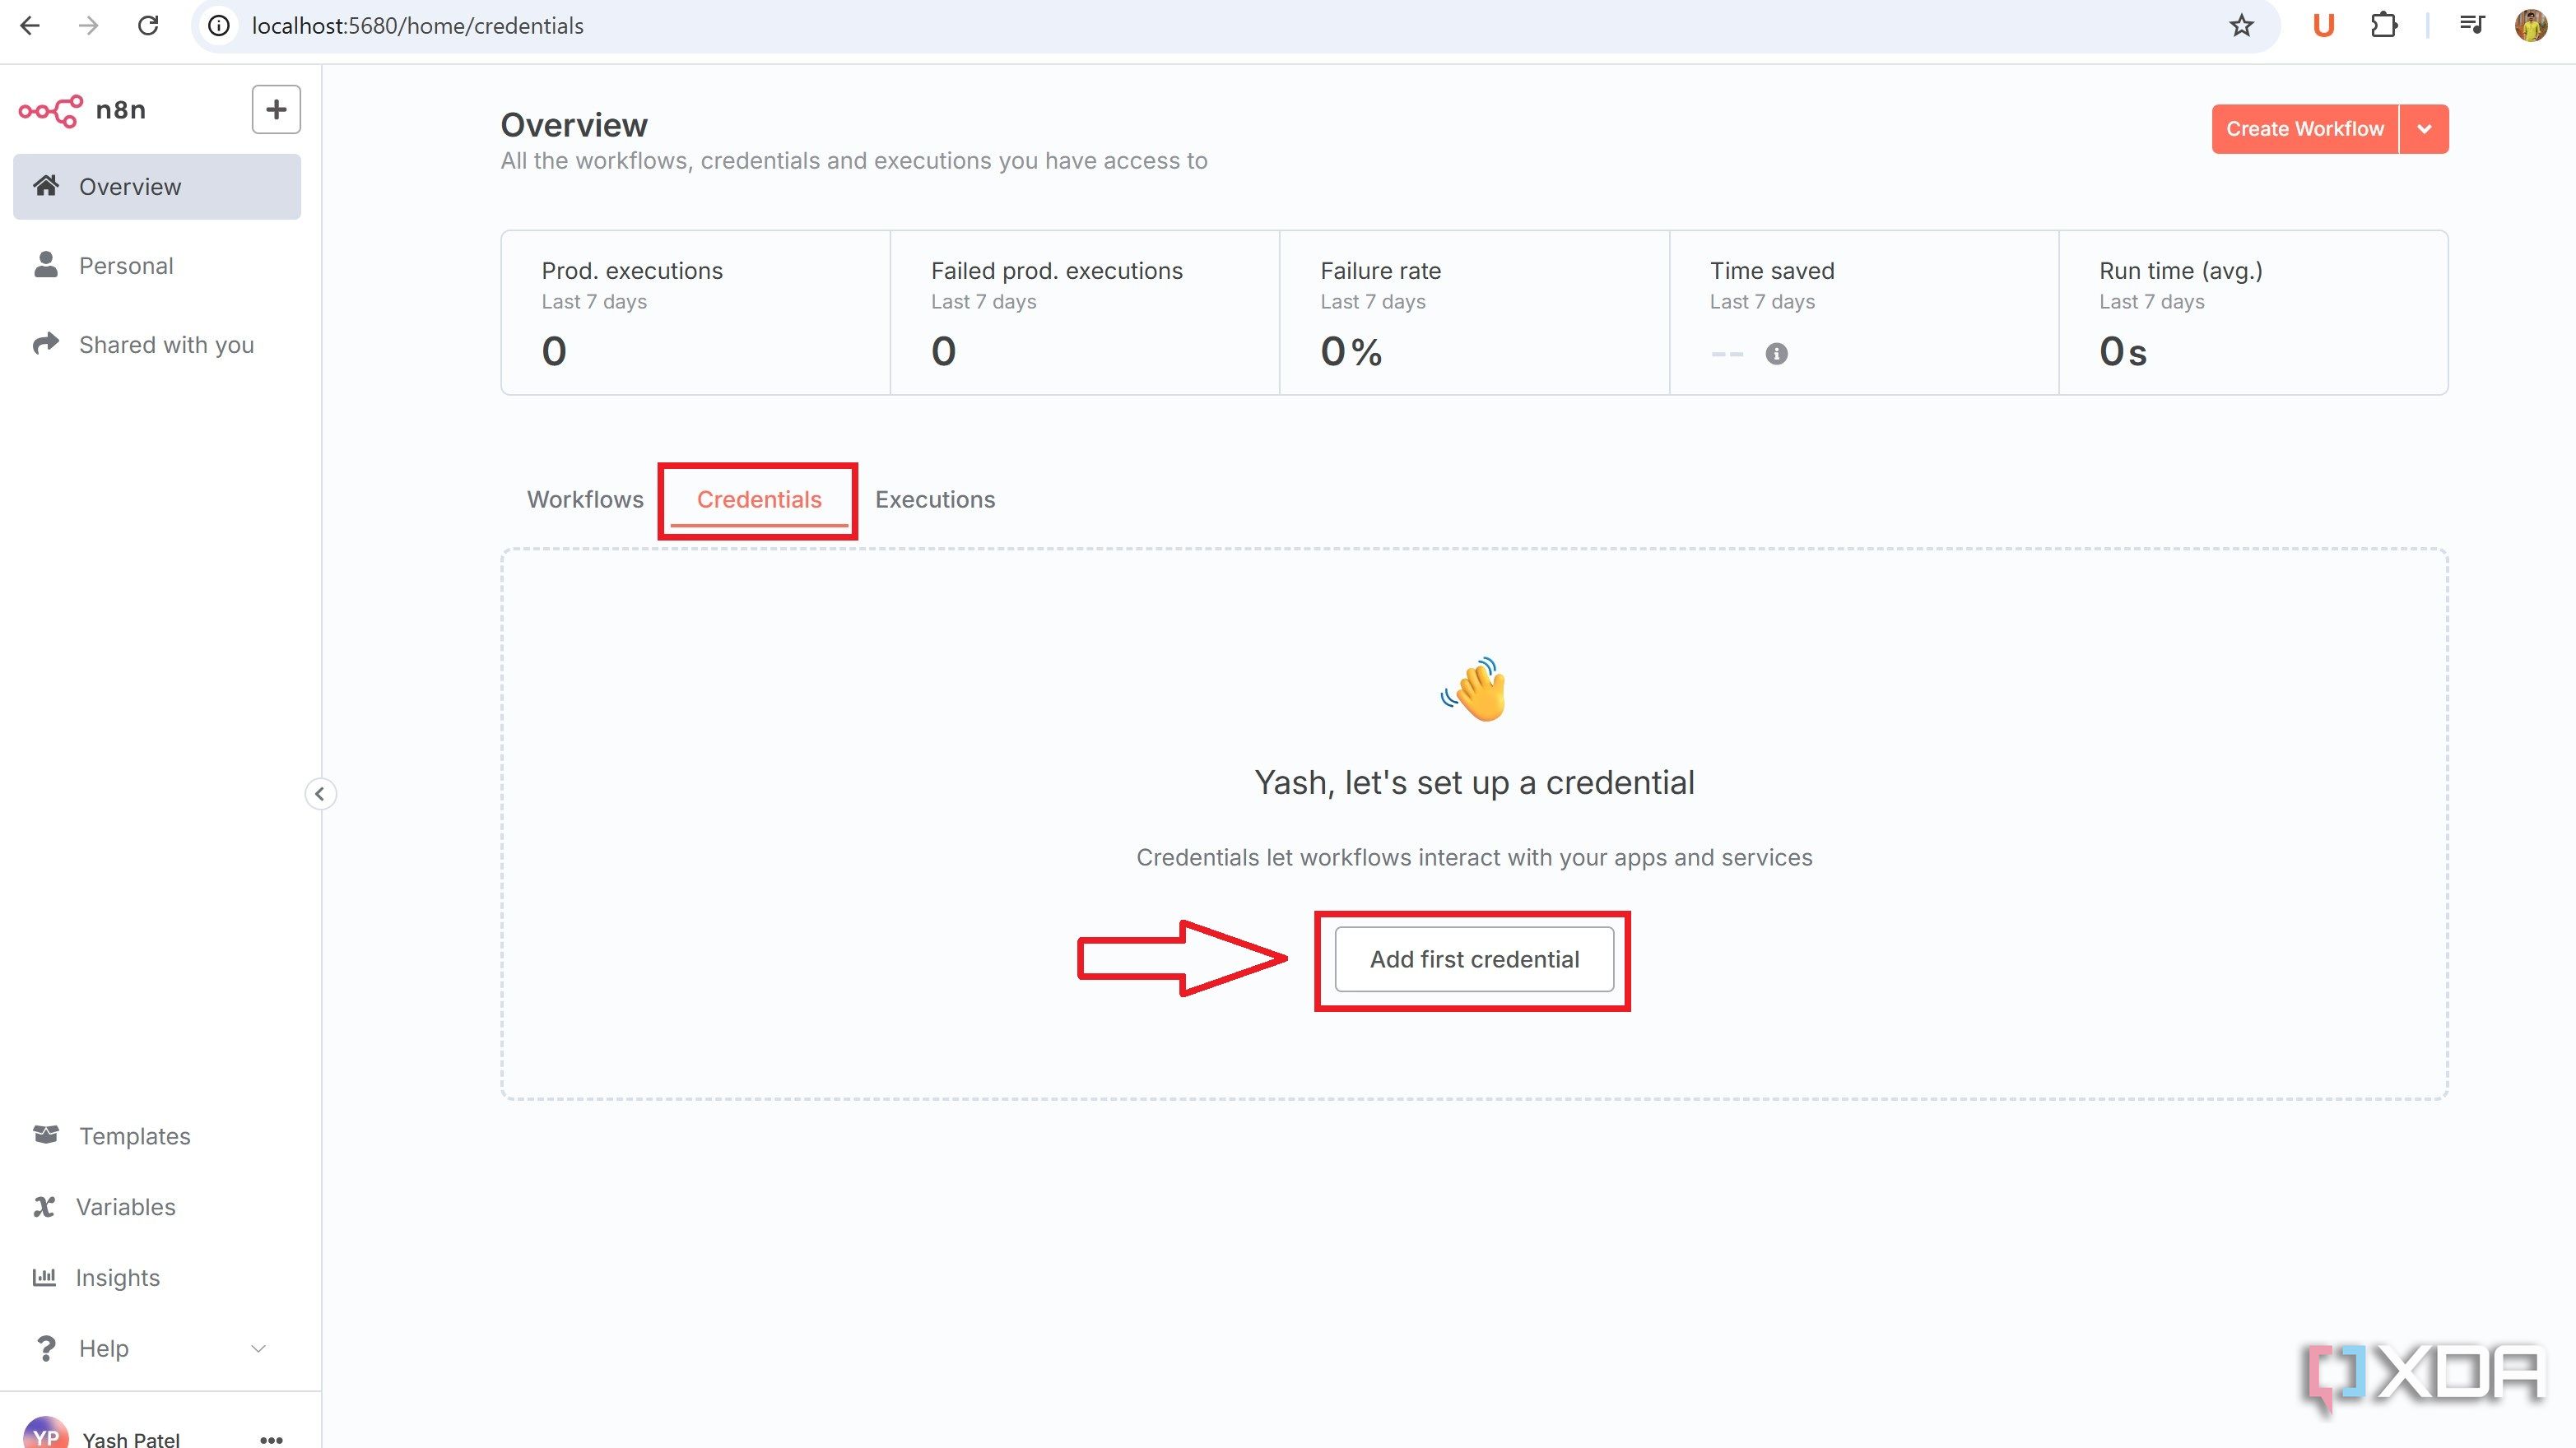This screenshot has width=2576, height=1448.
Task: Go forward using browser forward arrow
Action: click(89, 25)
